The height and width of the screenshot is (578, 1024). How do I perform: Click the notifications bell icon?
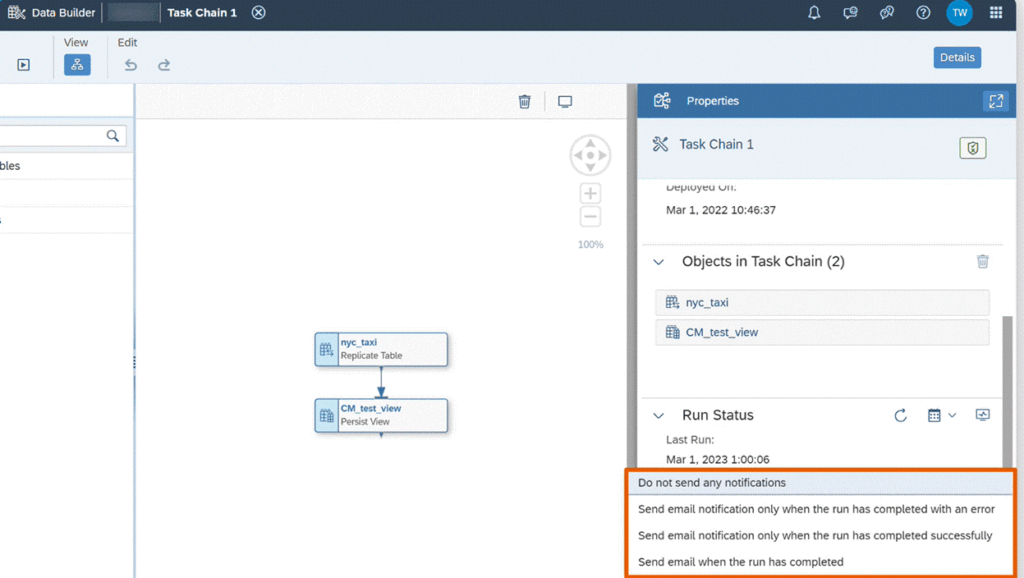click(x=814, y=12)
